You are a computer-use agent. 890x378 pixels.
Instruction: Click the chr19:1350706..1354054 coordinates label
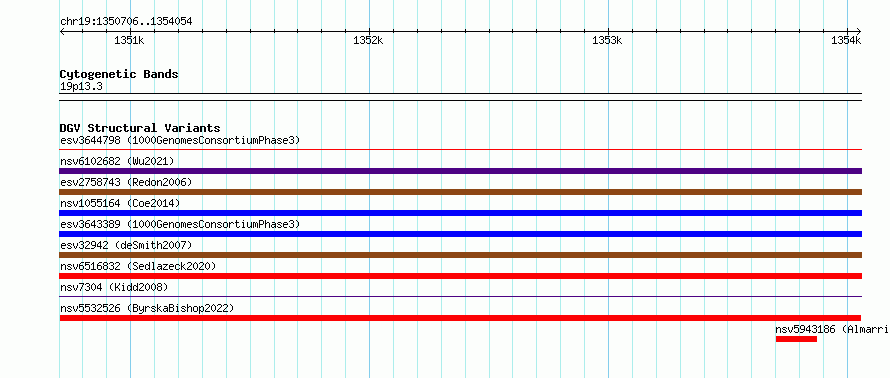tap(126, 22)
